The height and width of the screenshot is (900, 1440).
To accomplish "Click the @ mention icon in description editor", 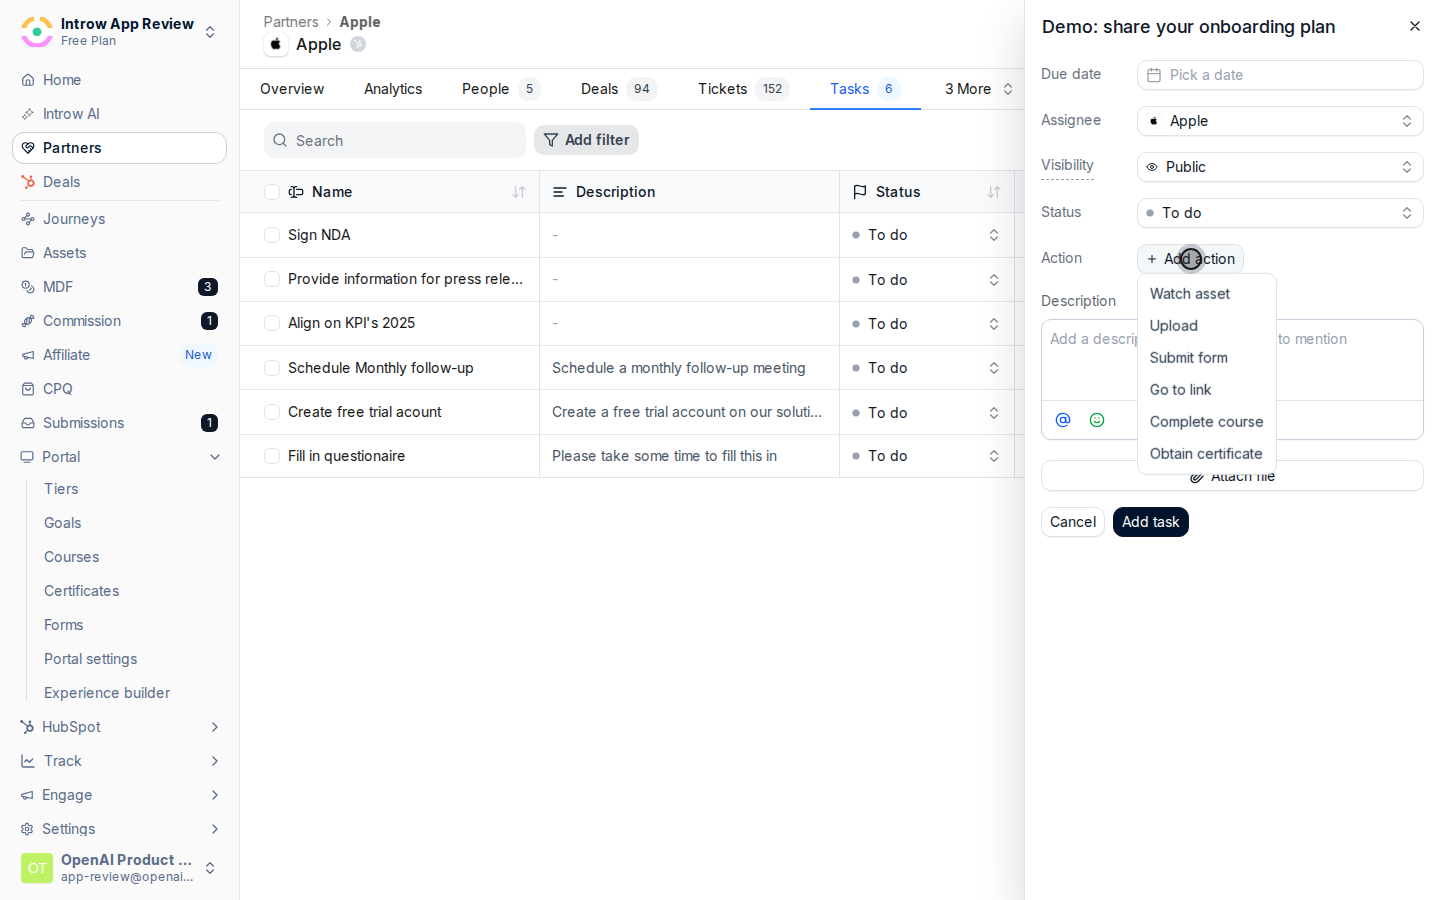I will [x=1063, y=420].
